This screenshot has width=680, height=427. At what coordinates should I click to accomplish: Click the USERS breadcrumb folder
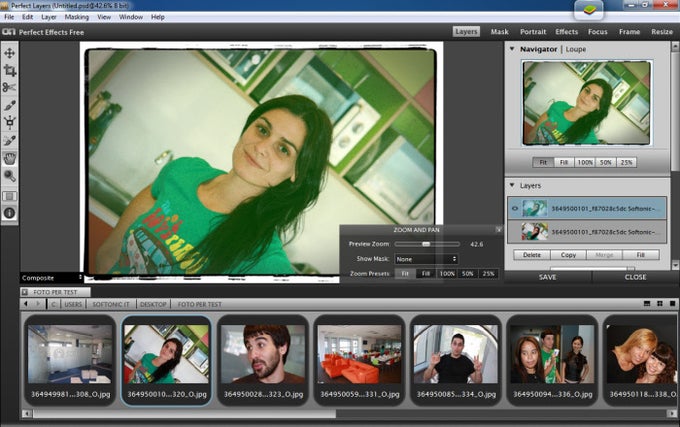[x=73, y=304]
